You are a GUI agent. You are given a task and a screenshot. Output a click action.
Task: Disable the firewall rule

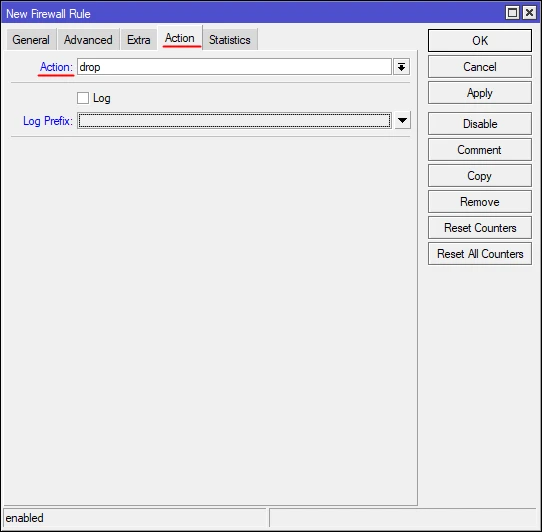click(480, 124)
